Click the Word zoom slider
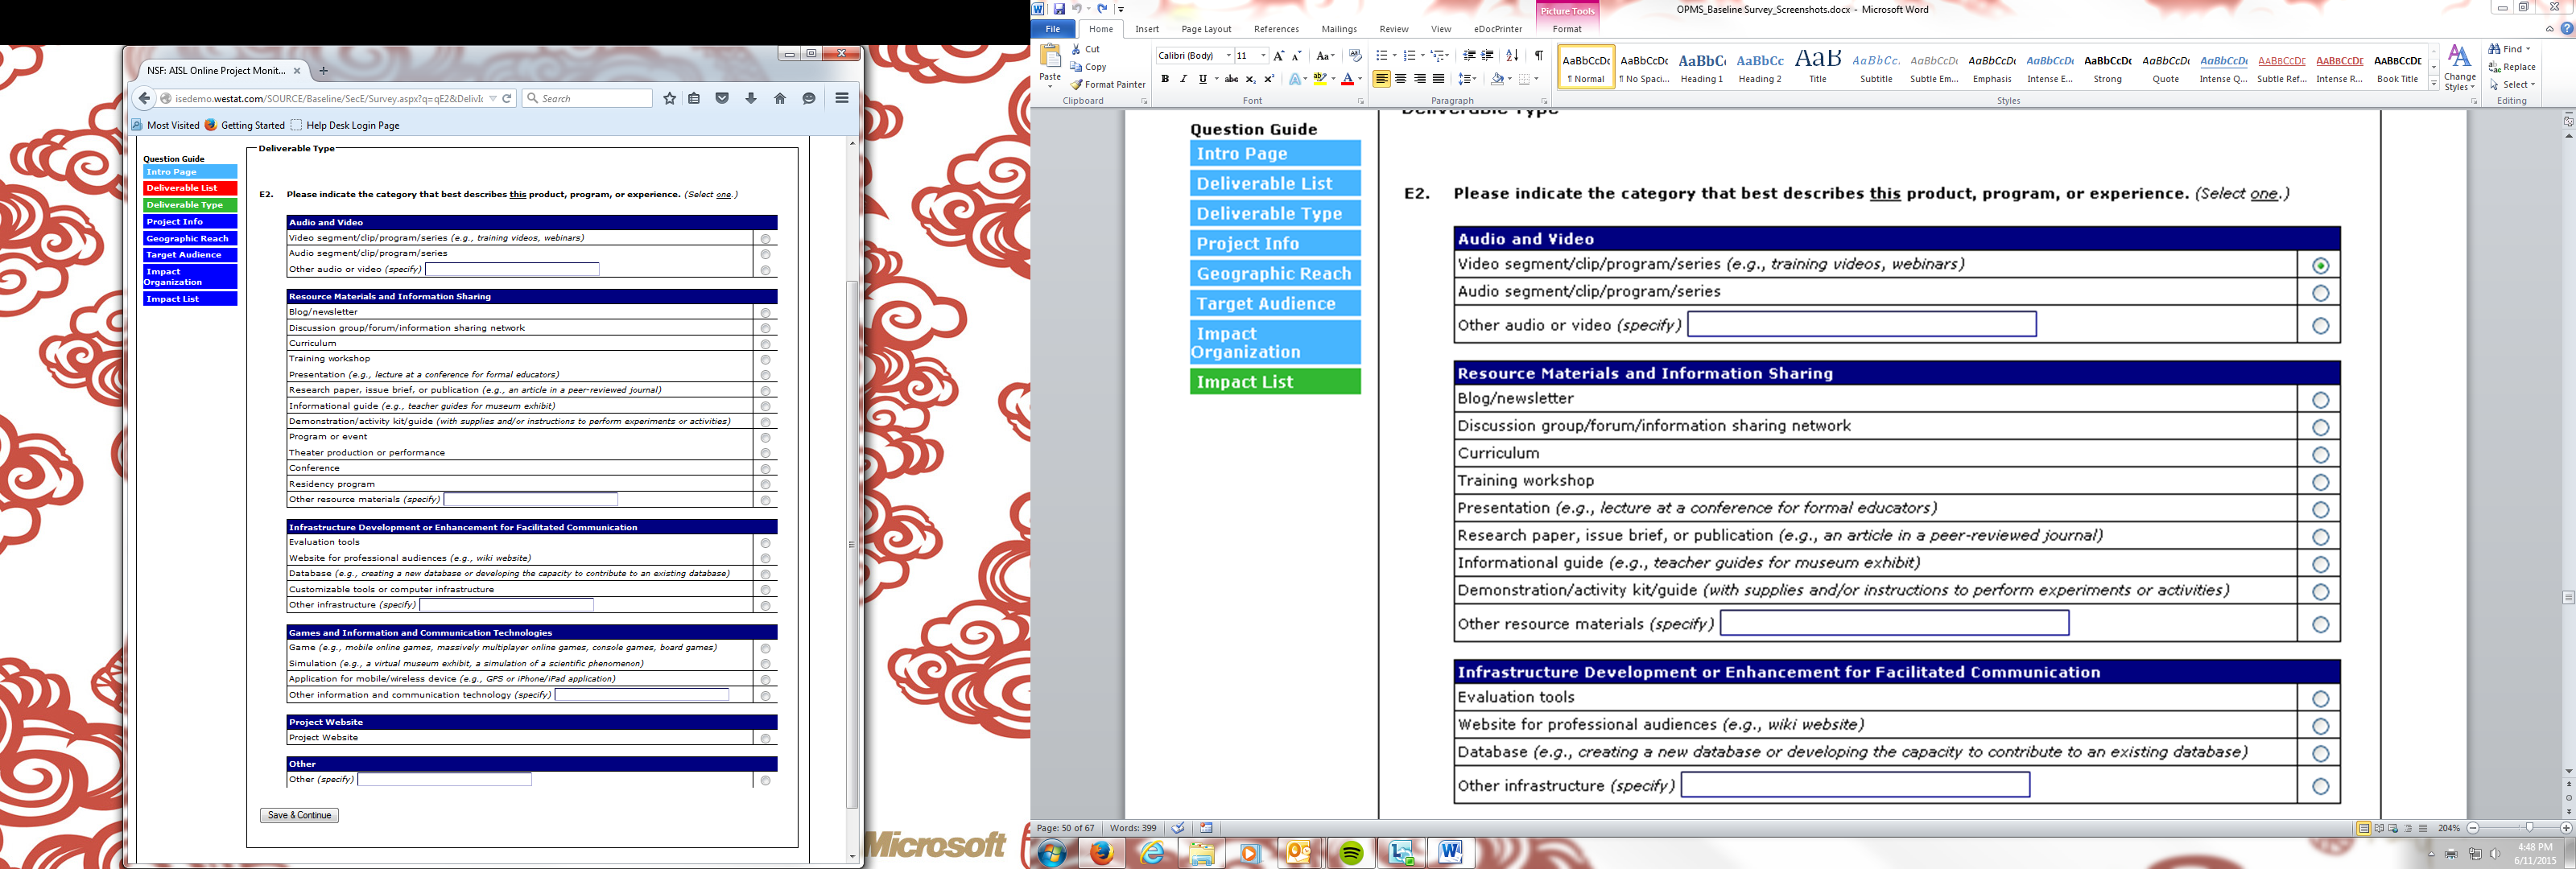Viewport: 2576px width, 869px height. 2529,828
